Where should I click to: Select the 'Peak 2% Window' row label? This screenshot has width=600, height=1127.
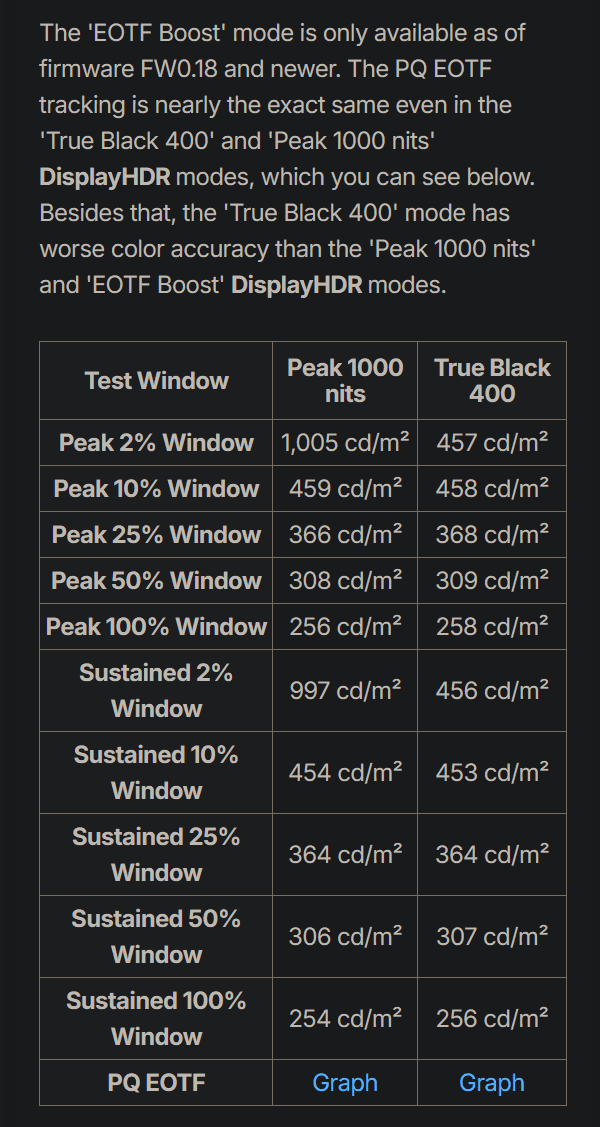click(156, 443)
